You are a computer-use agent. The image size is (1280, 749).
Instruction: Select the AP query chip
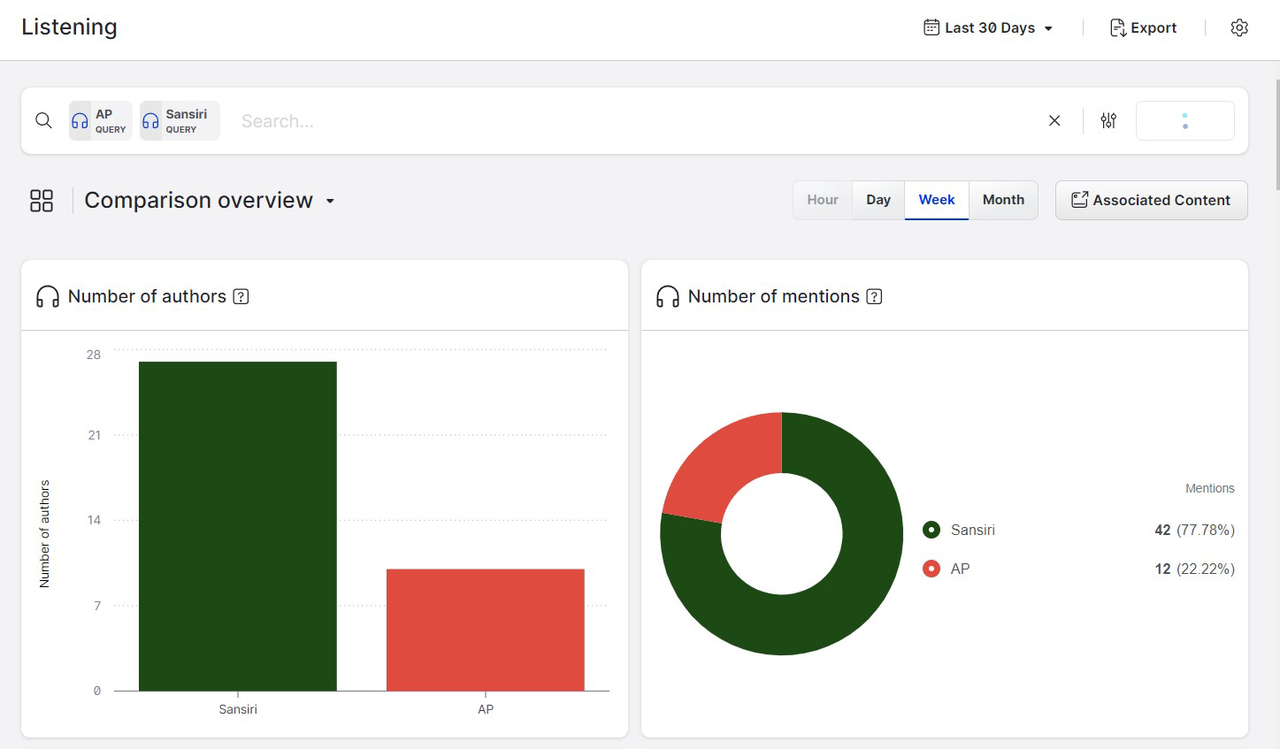point(99,121)
